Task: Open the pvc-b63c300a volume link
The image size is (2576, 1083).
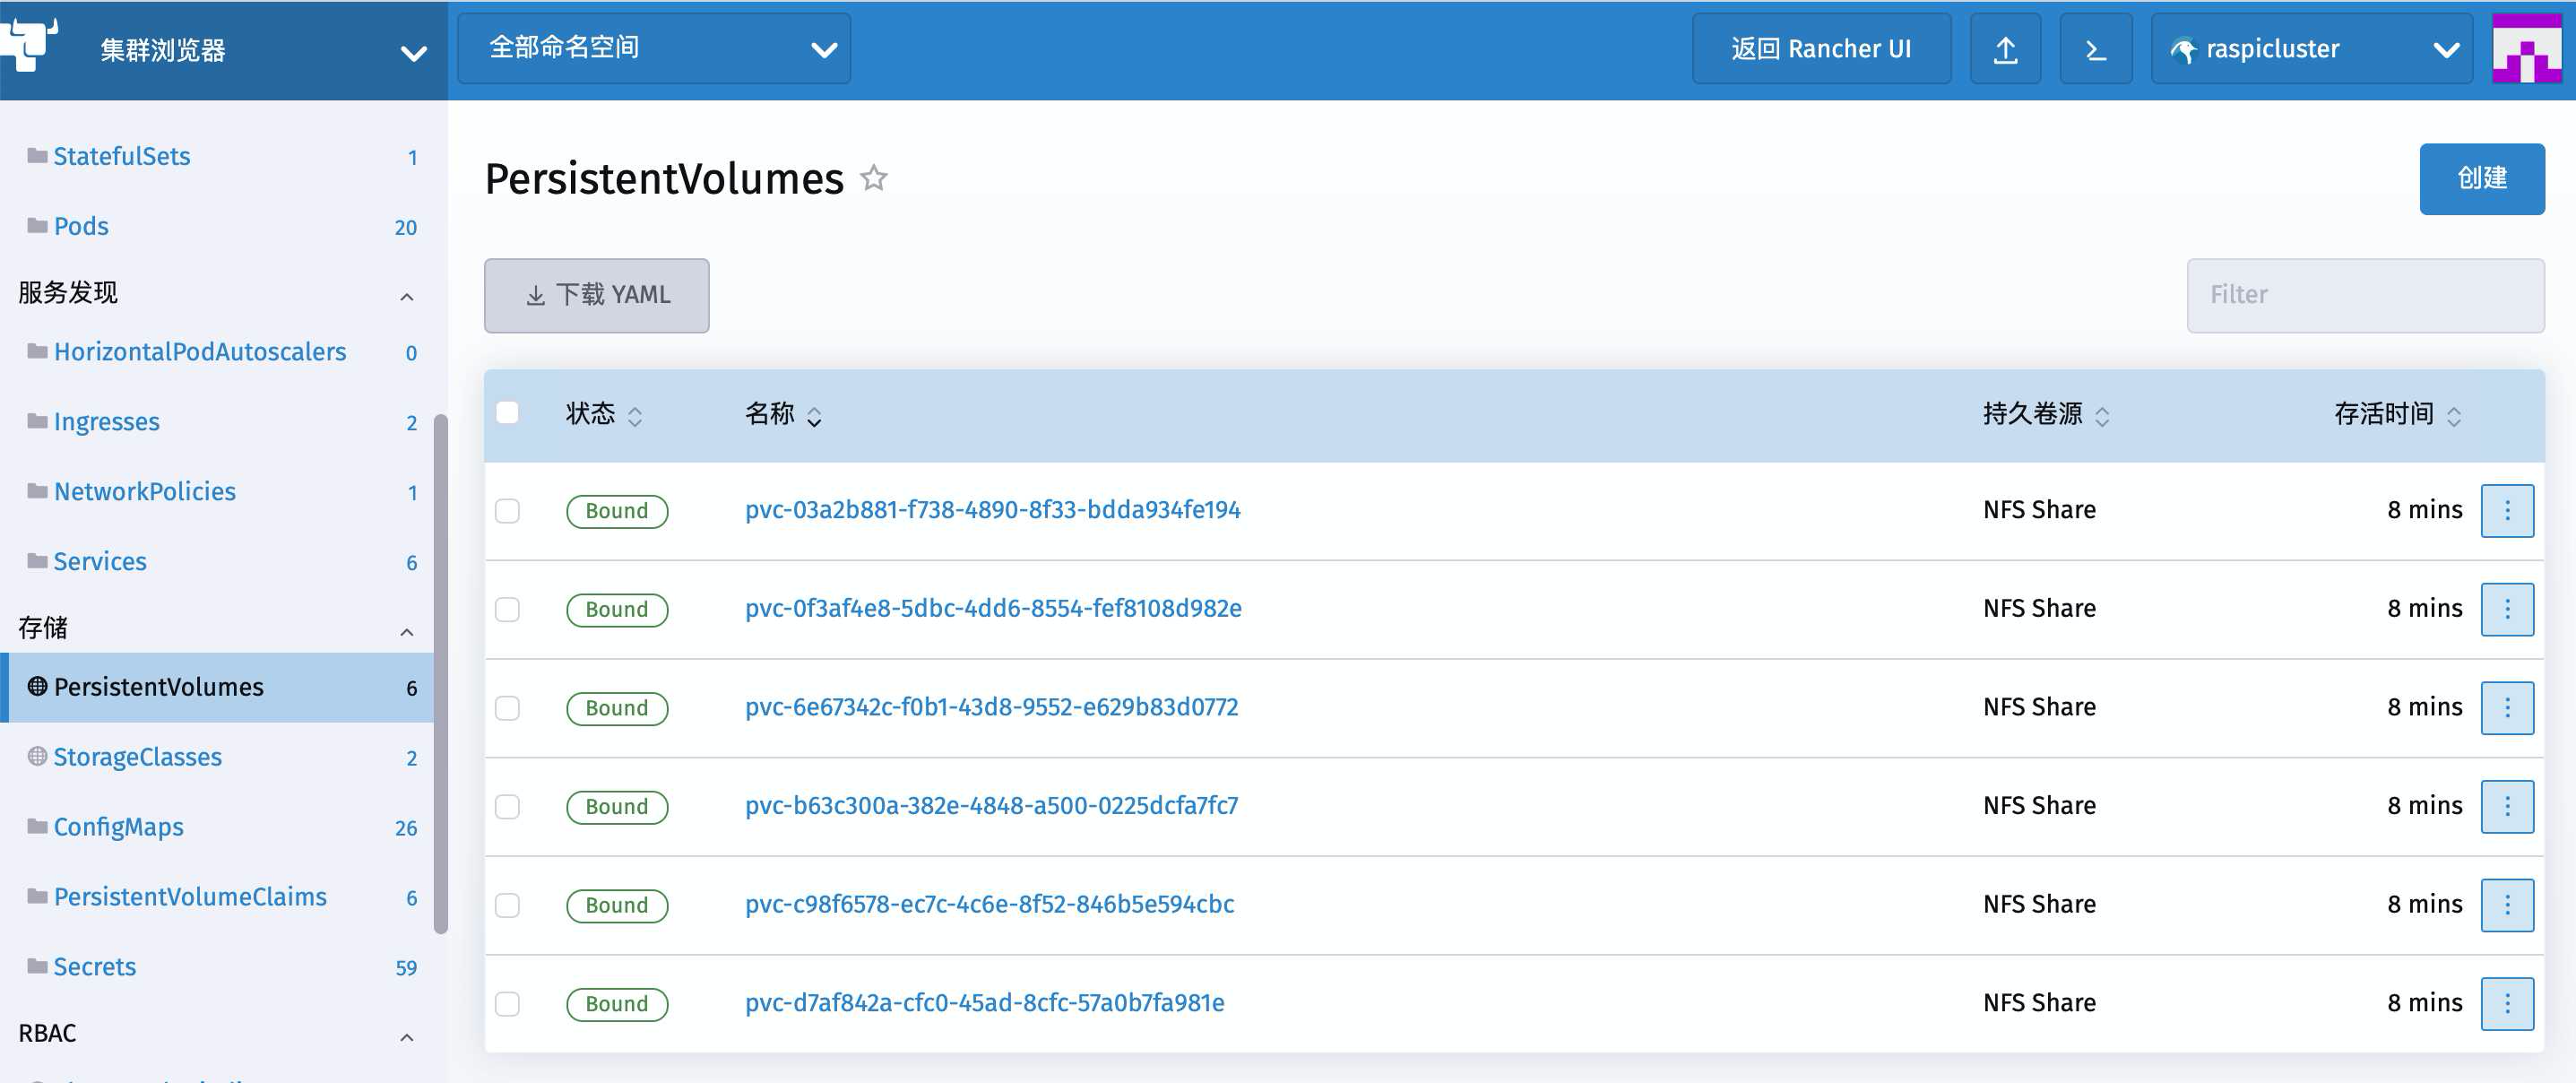Action: click(x=991, y=806)
